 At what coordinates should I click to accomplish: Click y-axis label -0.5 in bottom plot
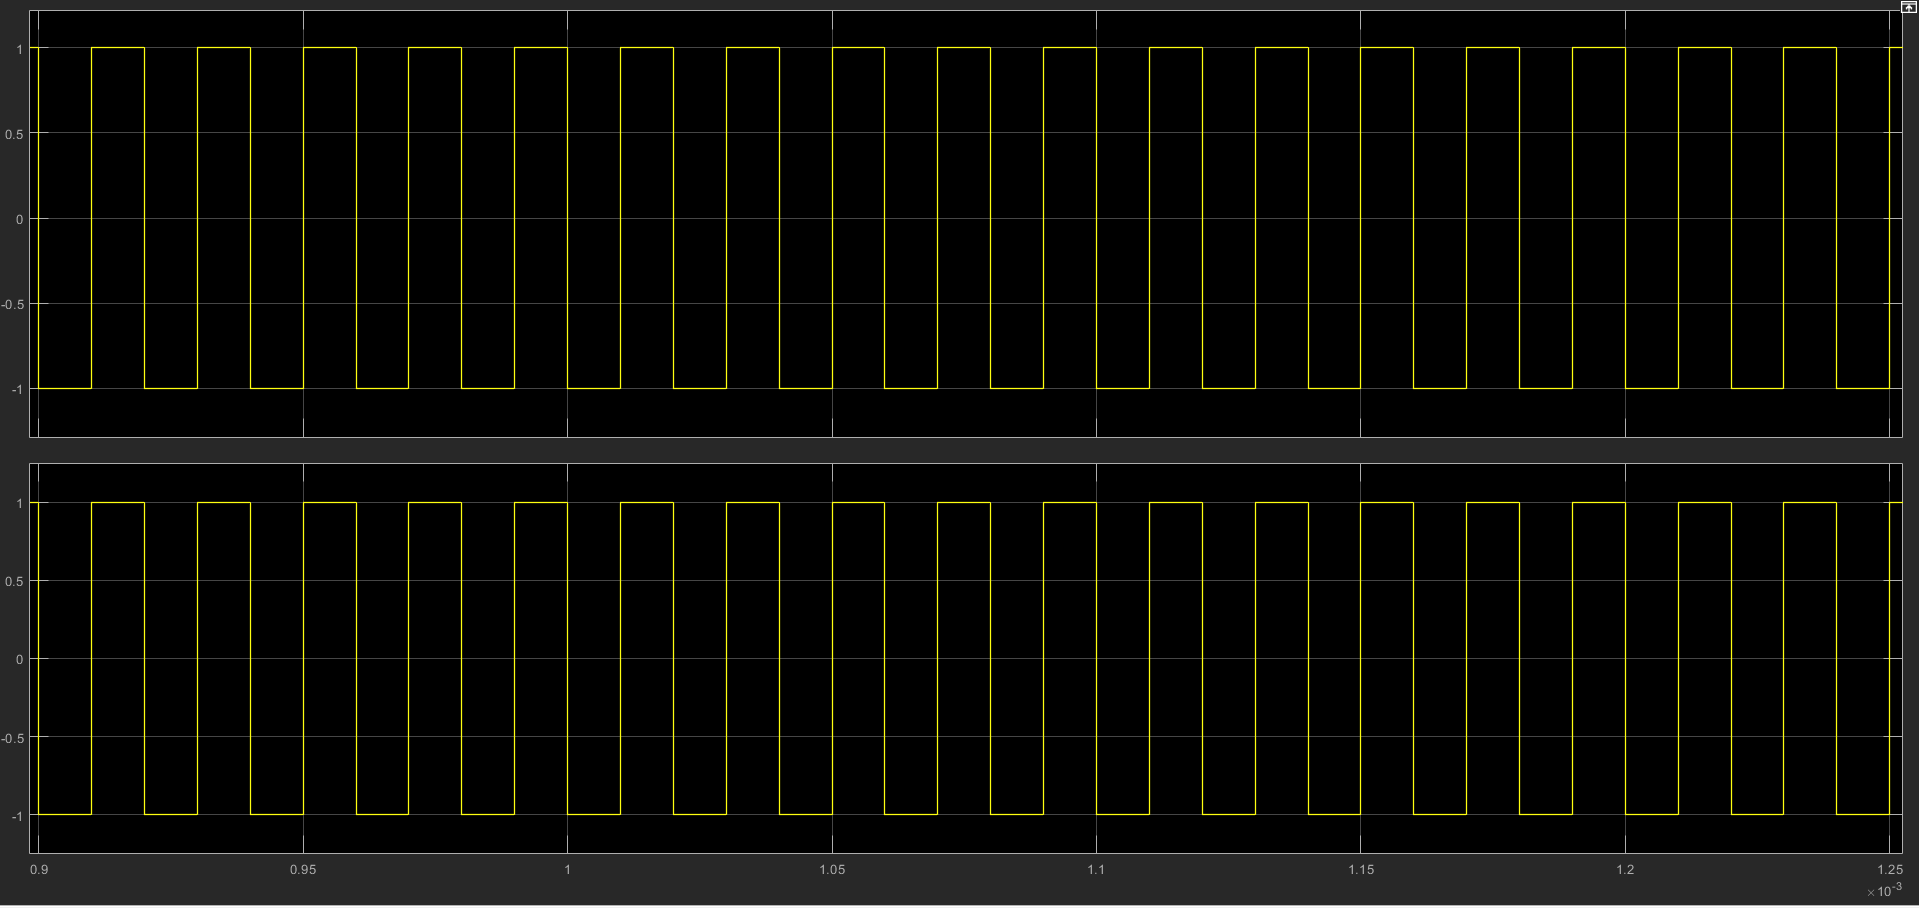(12, 738)
